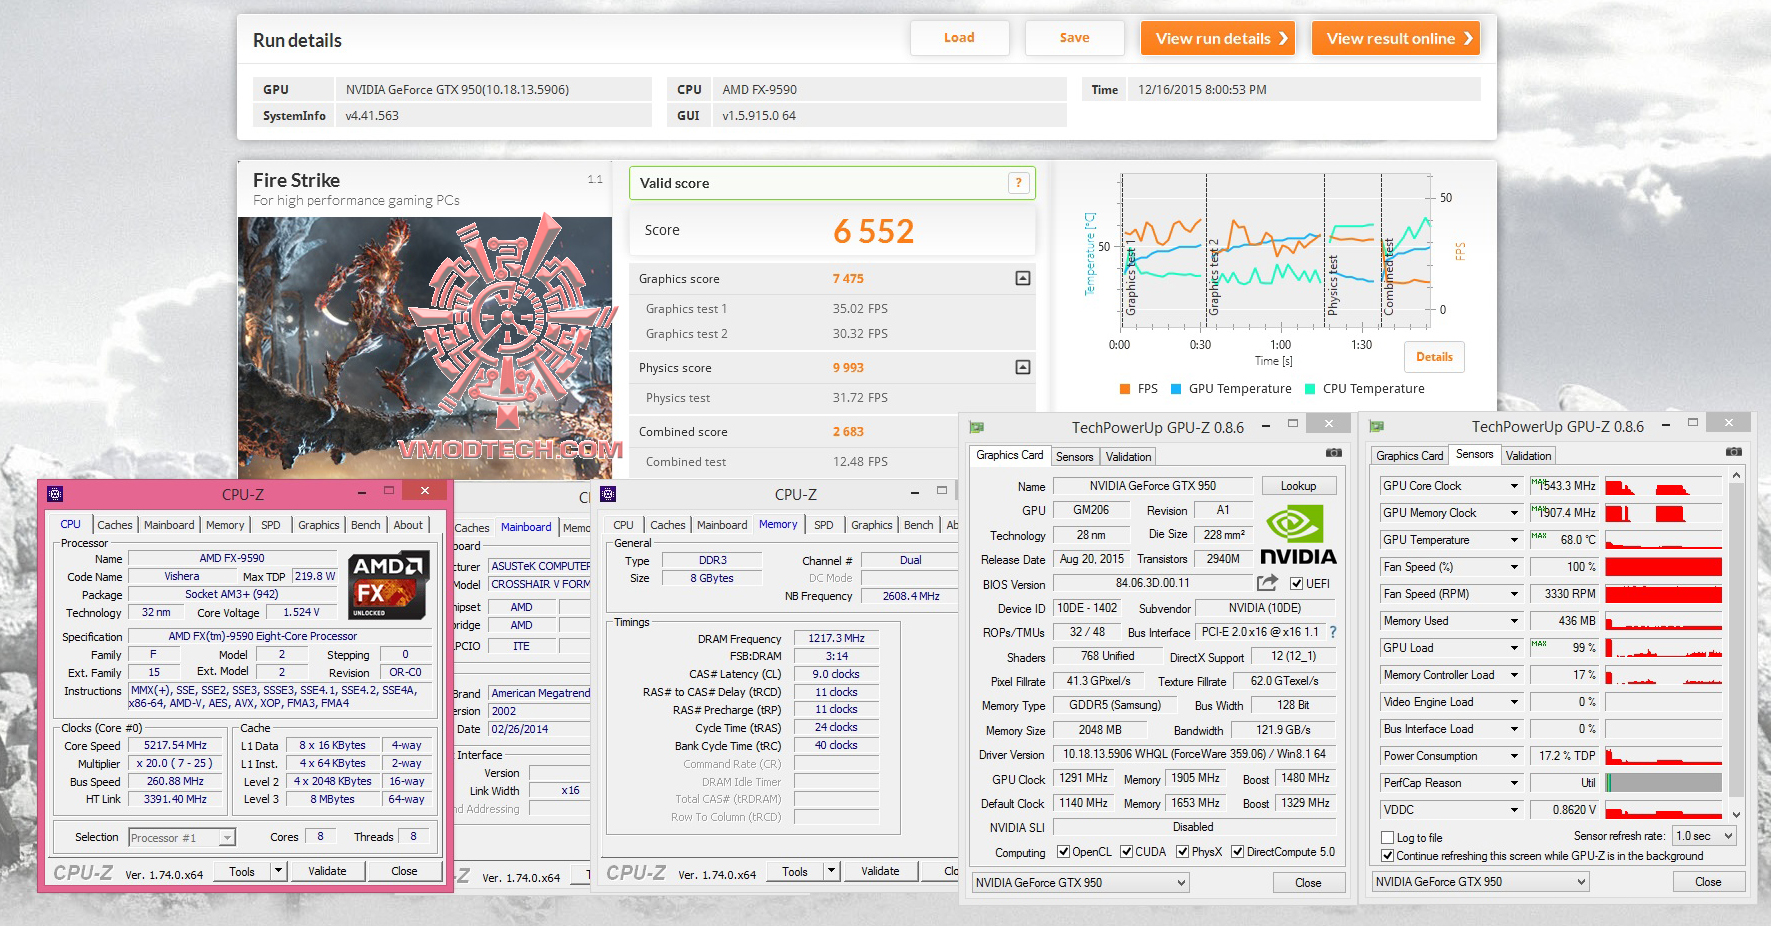Screen dimensions: 1771x926
Task: Click the blue GPU Temperature legend swatch
Action: pos(1177,389)
